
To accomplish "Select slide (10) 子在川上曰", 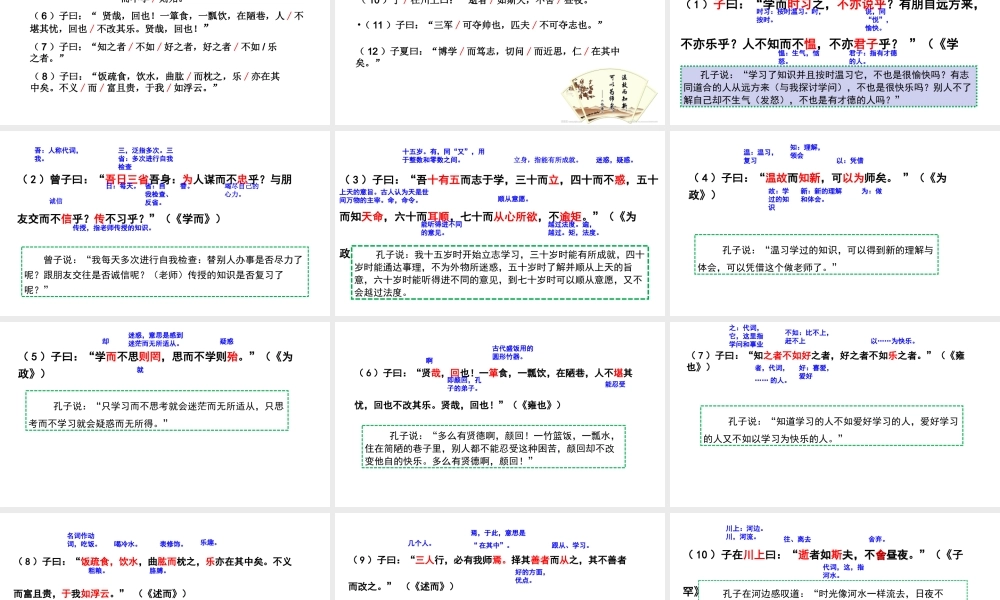I will [x=835, y=557].
